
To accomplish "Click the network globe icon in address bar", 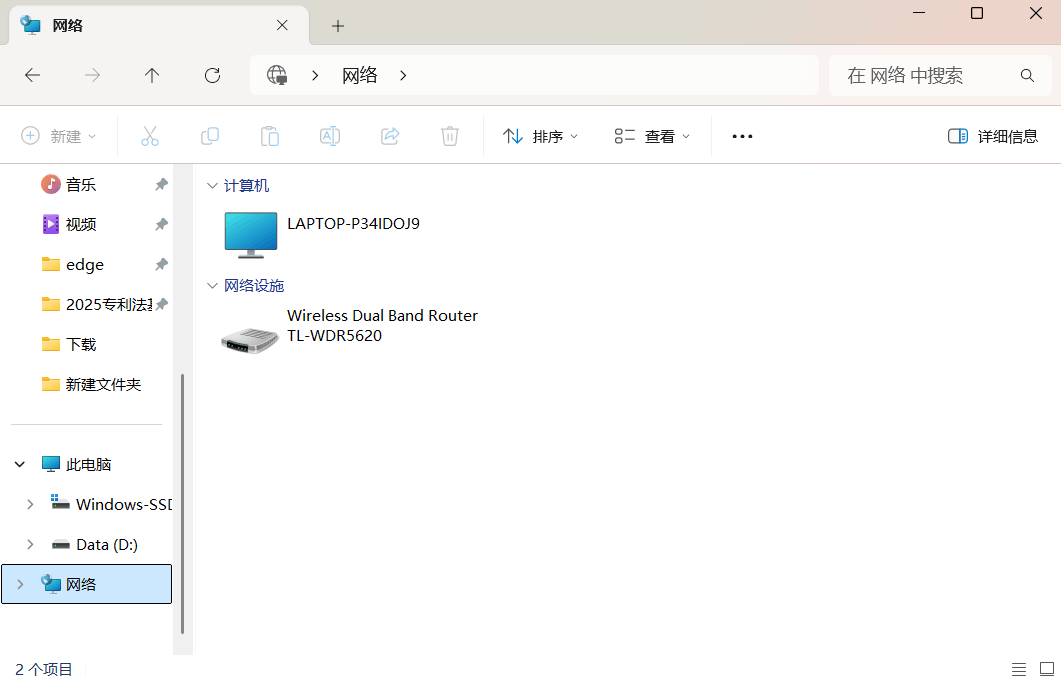I will coord(277,75).
